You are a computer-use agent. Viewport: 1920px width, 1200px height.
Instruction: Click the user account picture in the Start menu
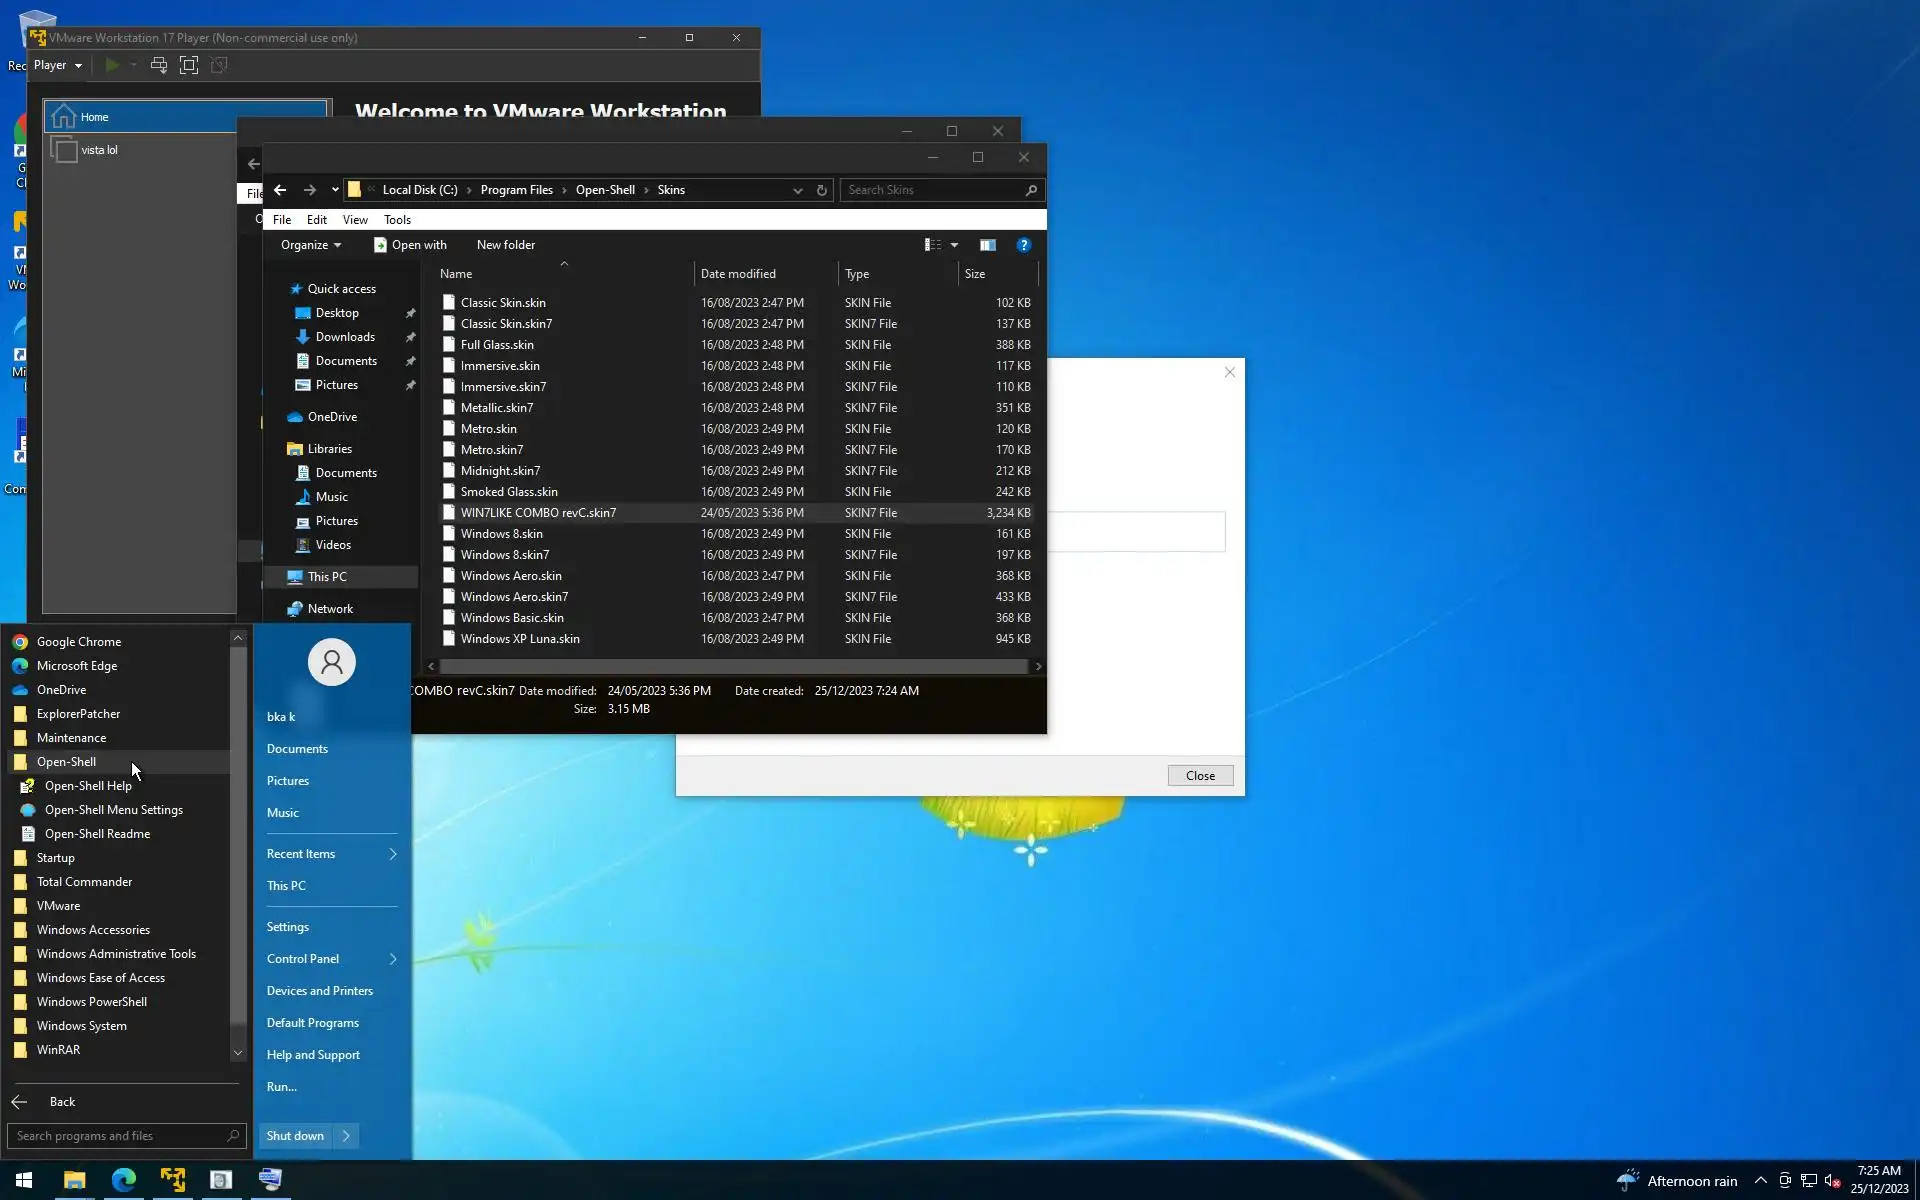(331, 662)
